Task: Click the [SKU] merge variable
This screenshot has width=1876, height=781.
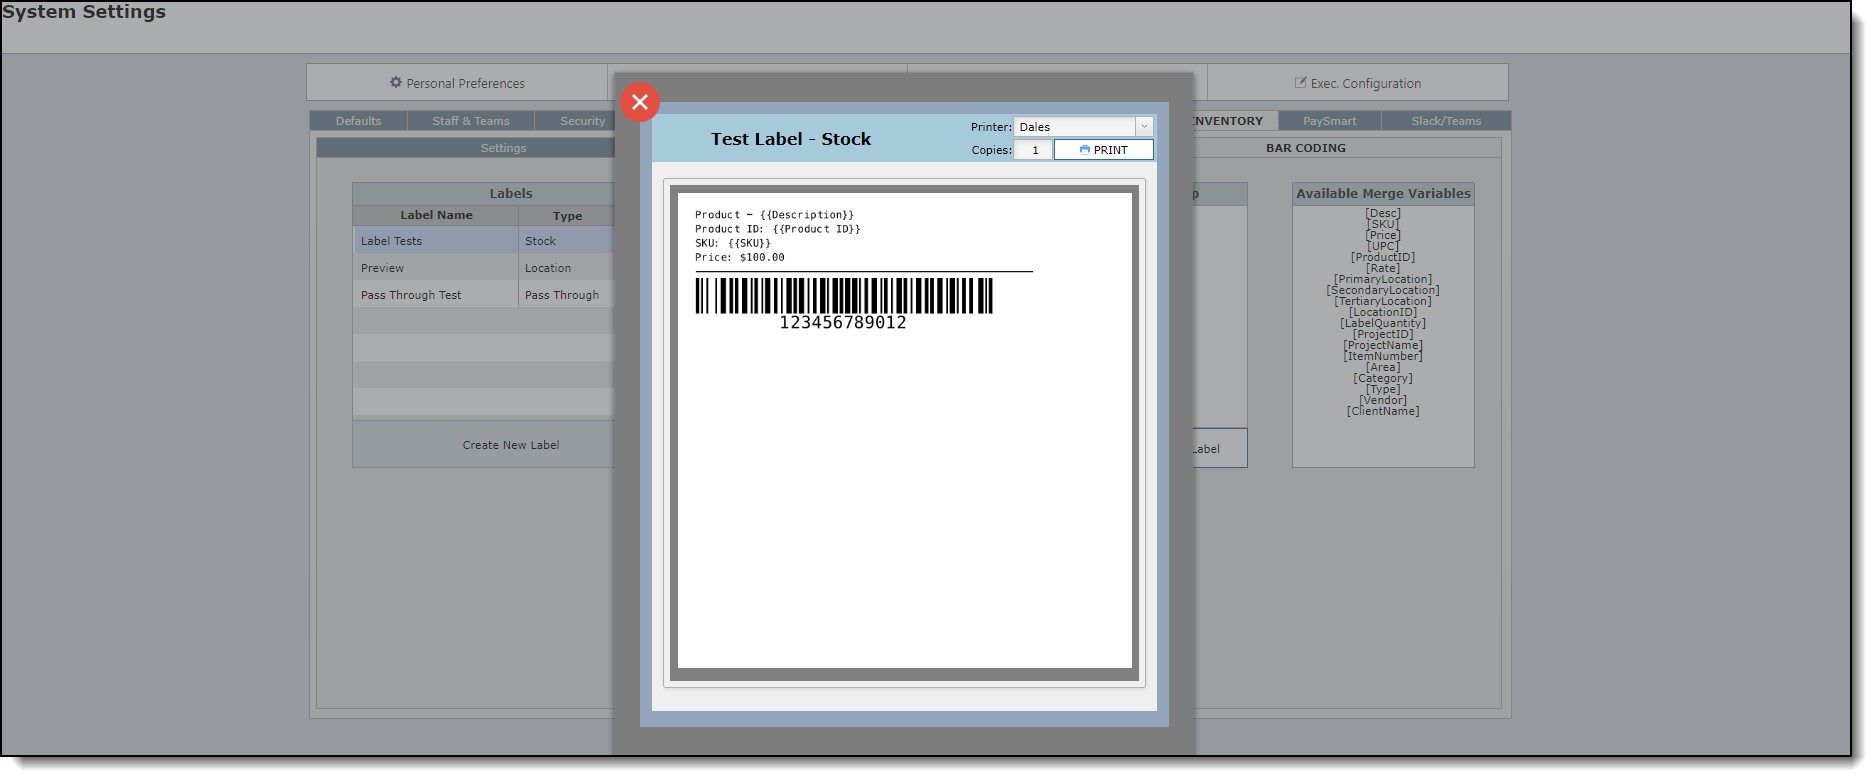Action: point(1383,224)
